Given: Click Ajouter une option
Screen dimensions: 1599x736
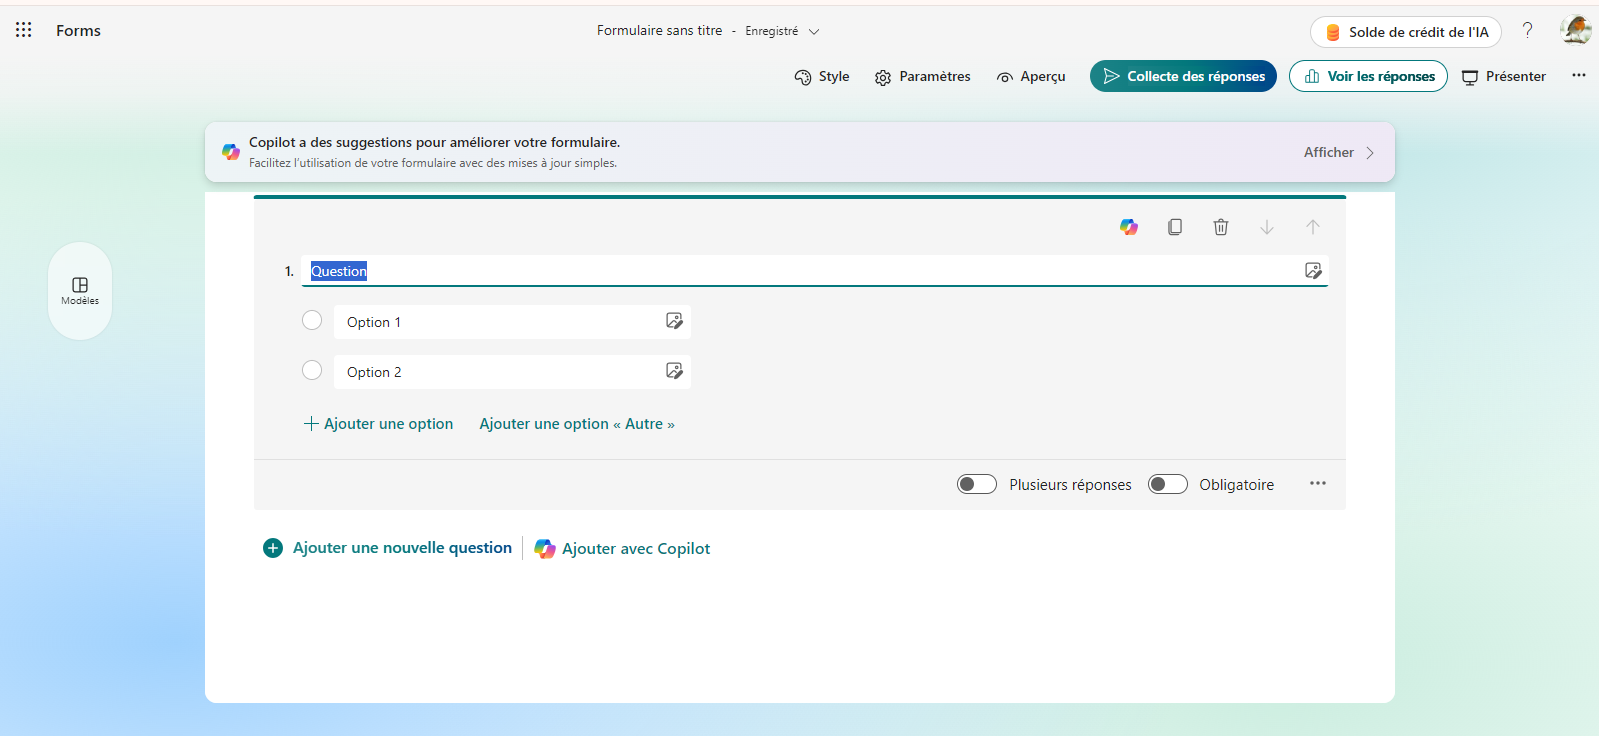Looking at the screenshot, I should pos(378,424).
